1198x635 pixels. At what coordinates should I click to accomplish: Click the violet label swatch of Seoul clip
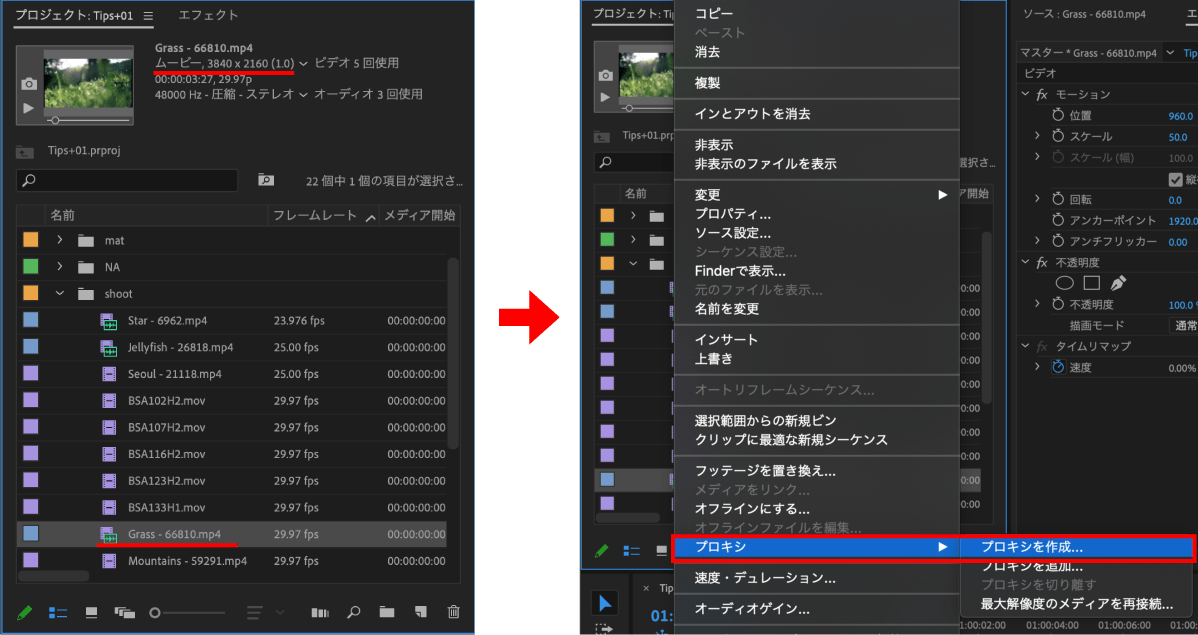click(31, 374)
